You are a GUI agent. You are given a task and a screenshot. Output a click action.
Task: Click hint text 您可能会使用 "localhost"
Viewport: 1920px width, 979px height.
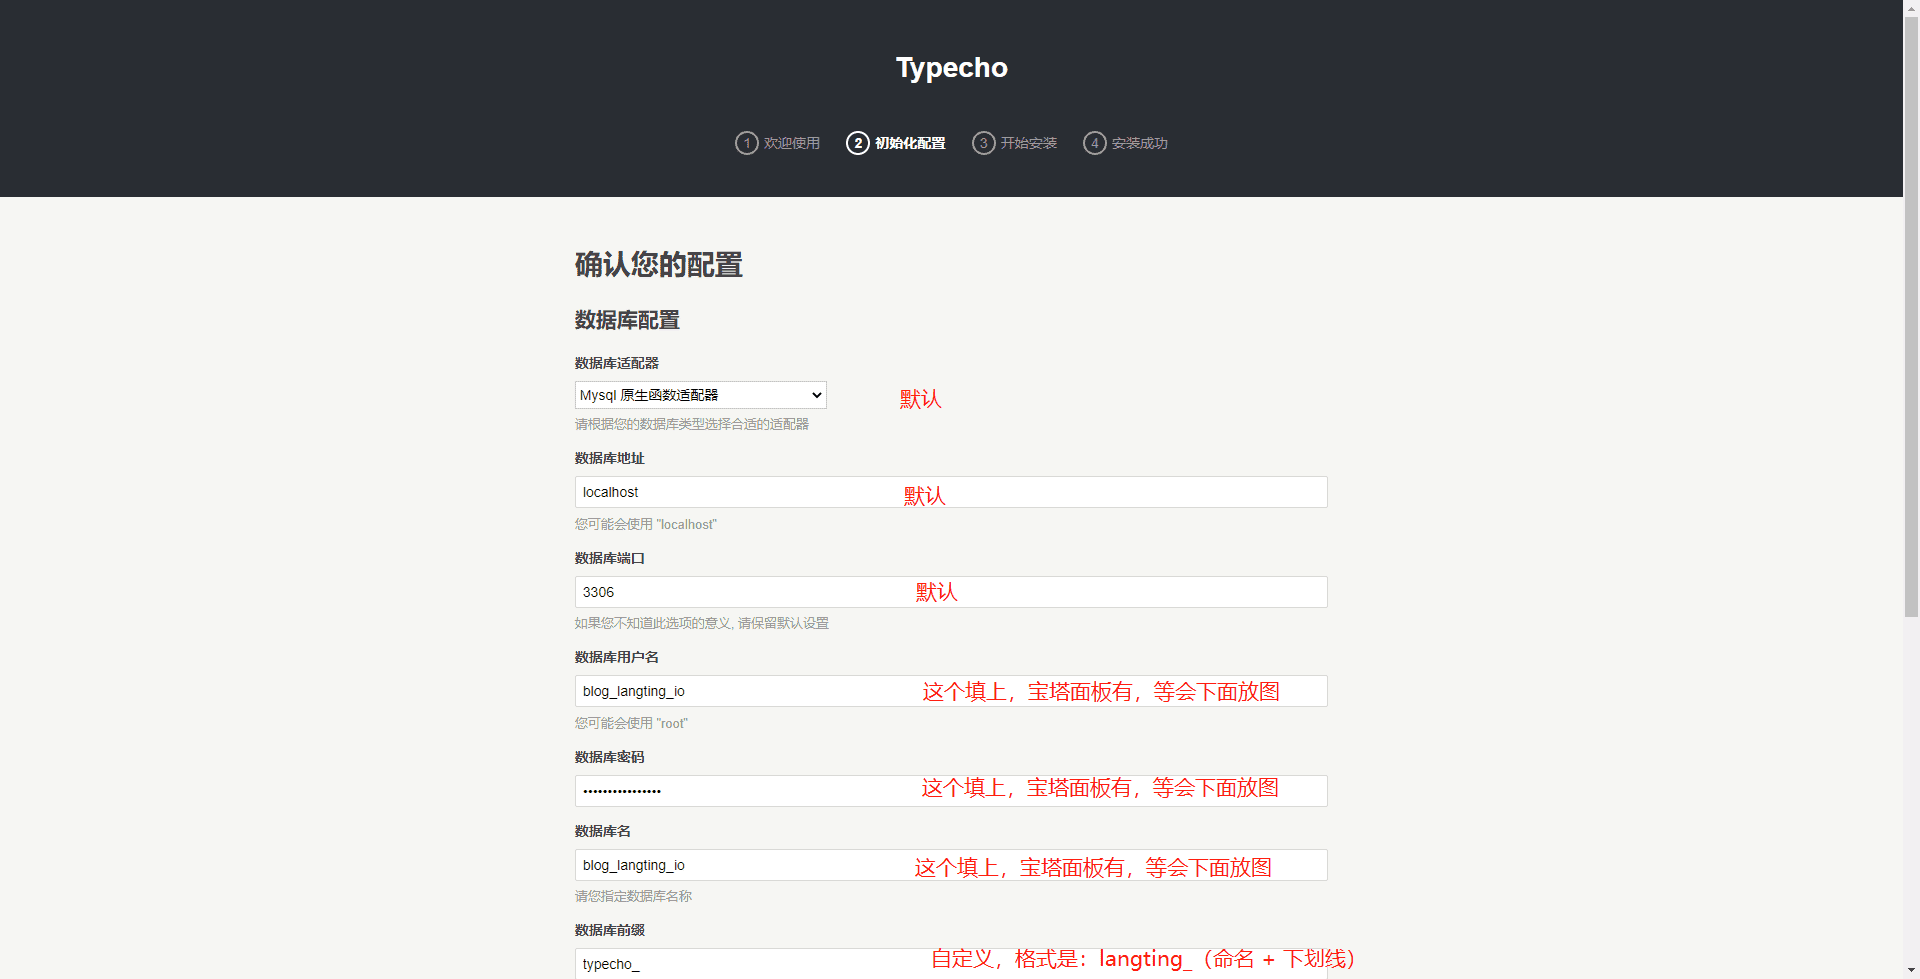pos(646,524)
